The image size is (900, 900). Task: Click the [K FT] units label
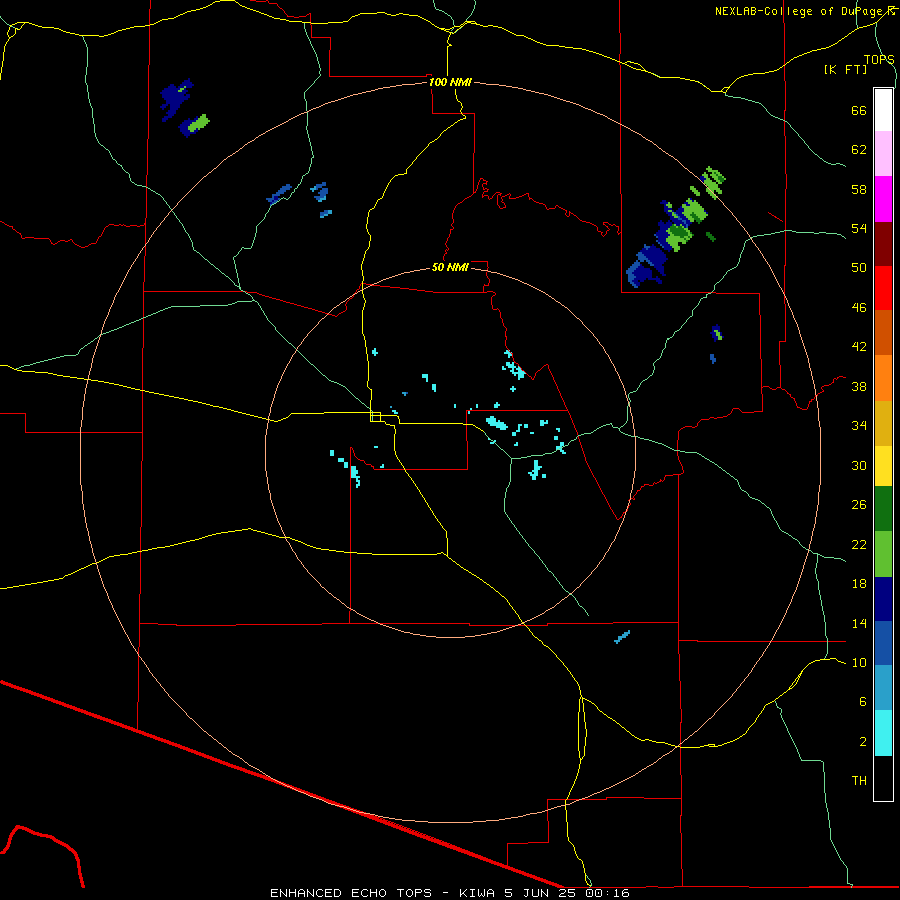pyautogui.click(x=845, y=69)
